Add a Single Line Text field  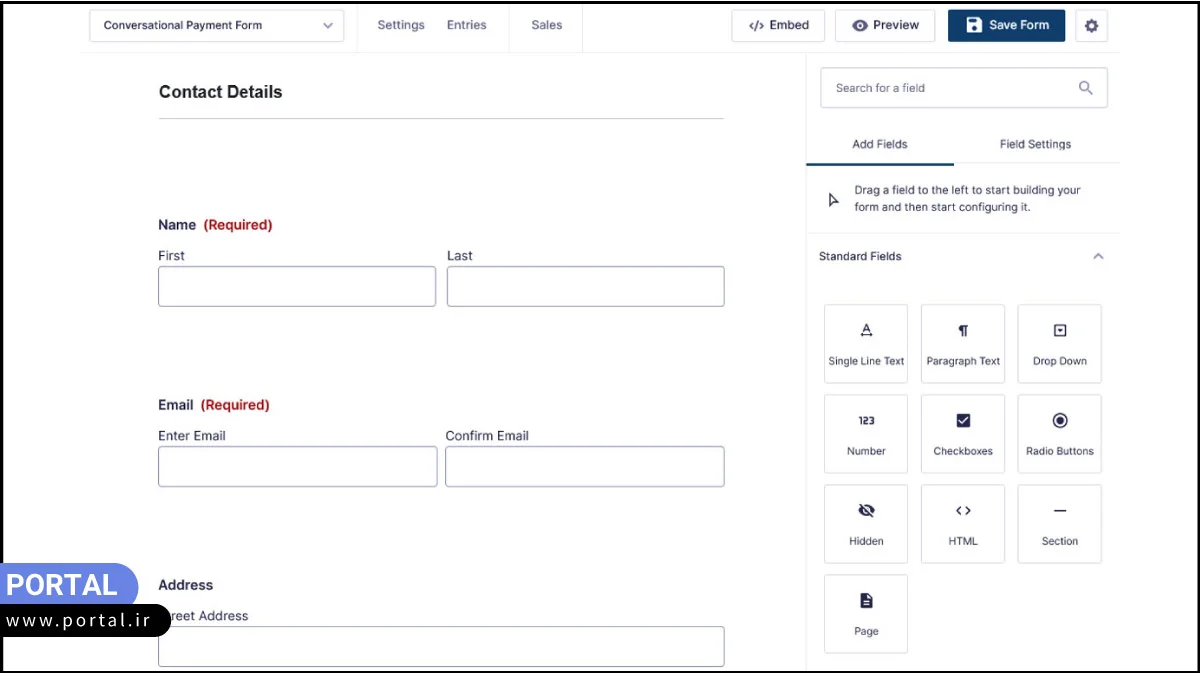coord(866,344)
